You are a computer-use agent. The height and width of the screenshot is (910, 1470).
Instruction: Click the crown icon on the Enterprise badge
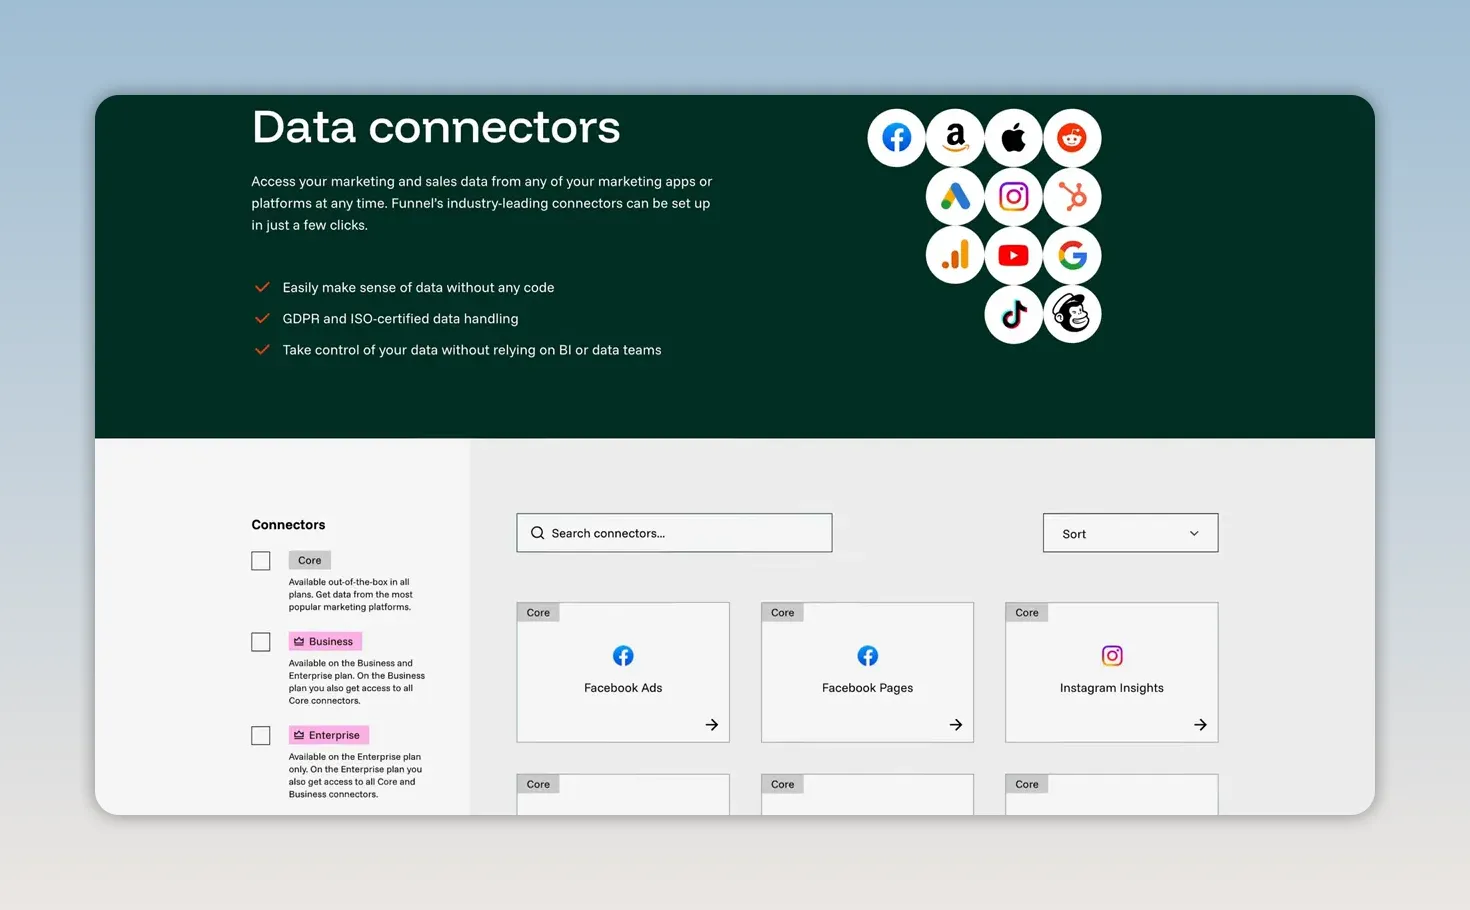[299, 735]
